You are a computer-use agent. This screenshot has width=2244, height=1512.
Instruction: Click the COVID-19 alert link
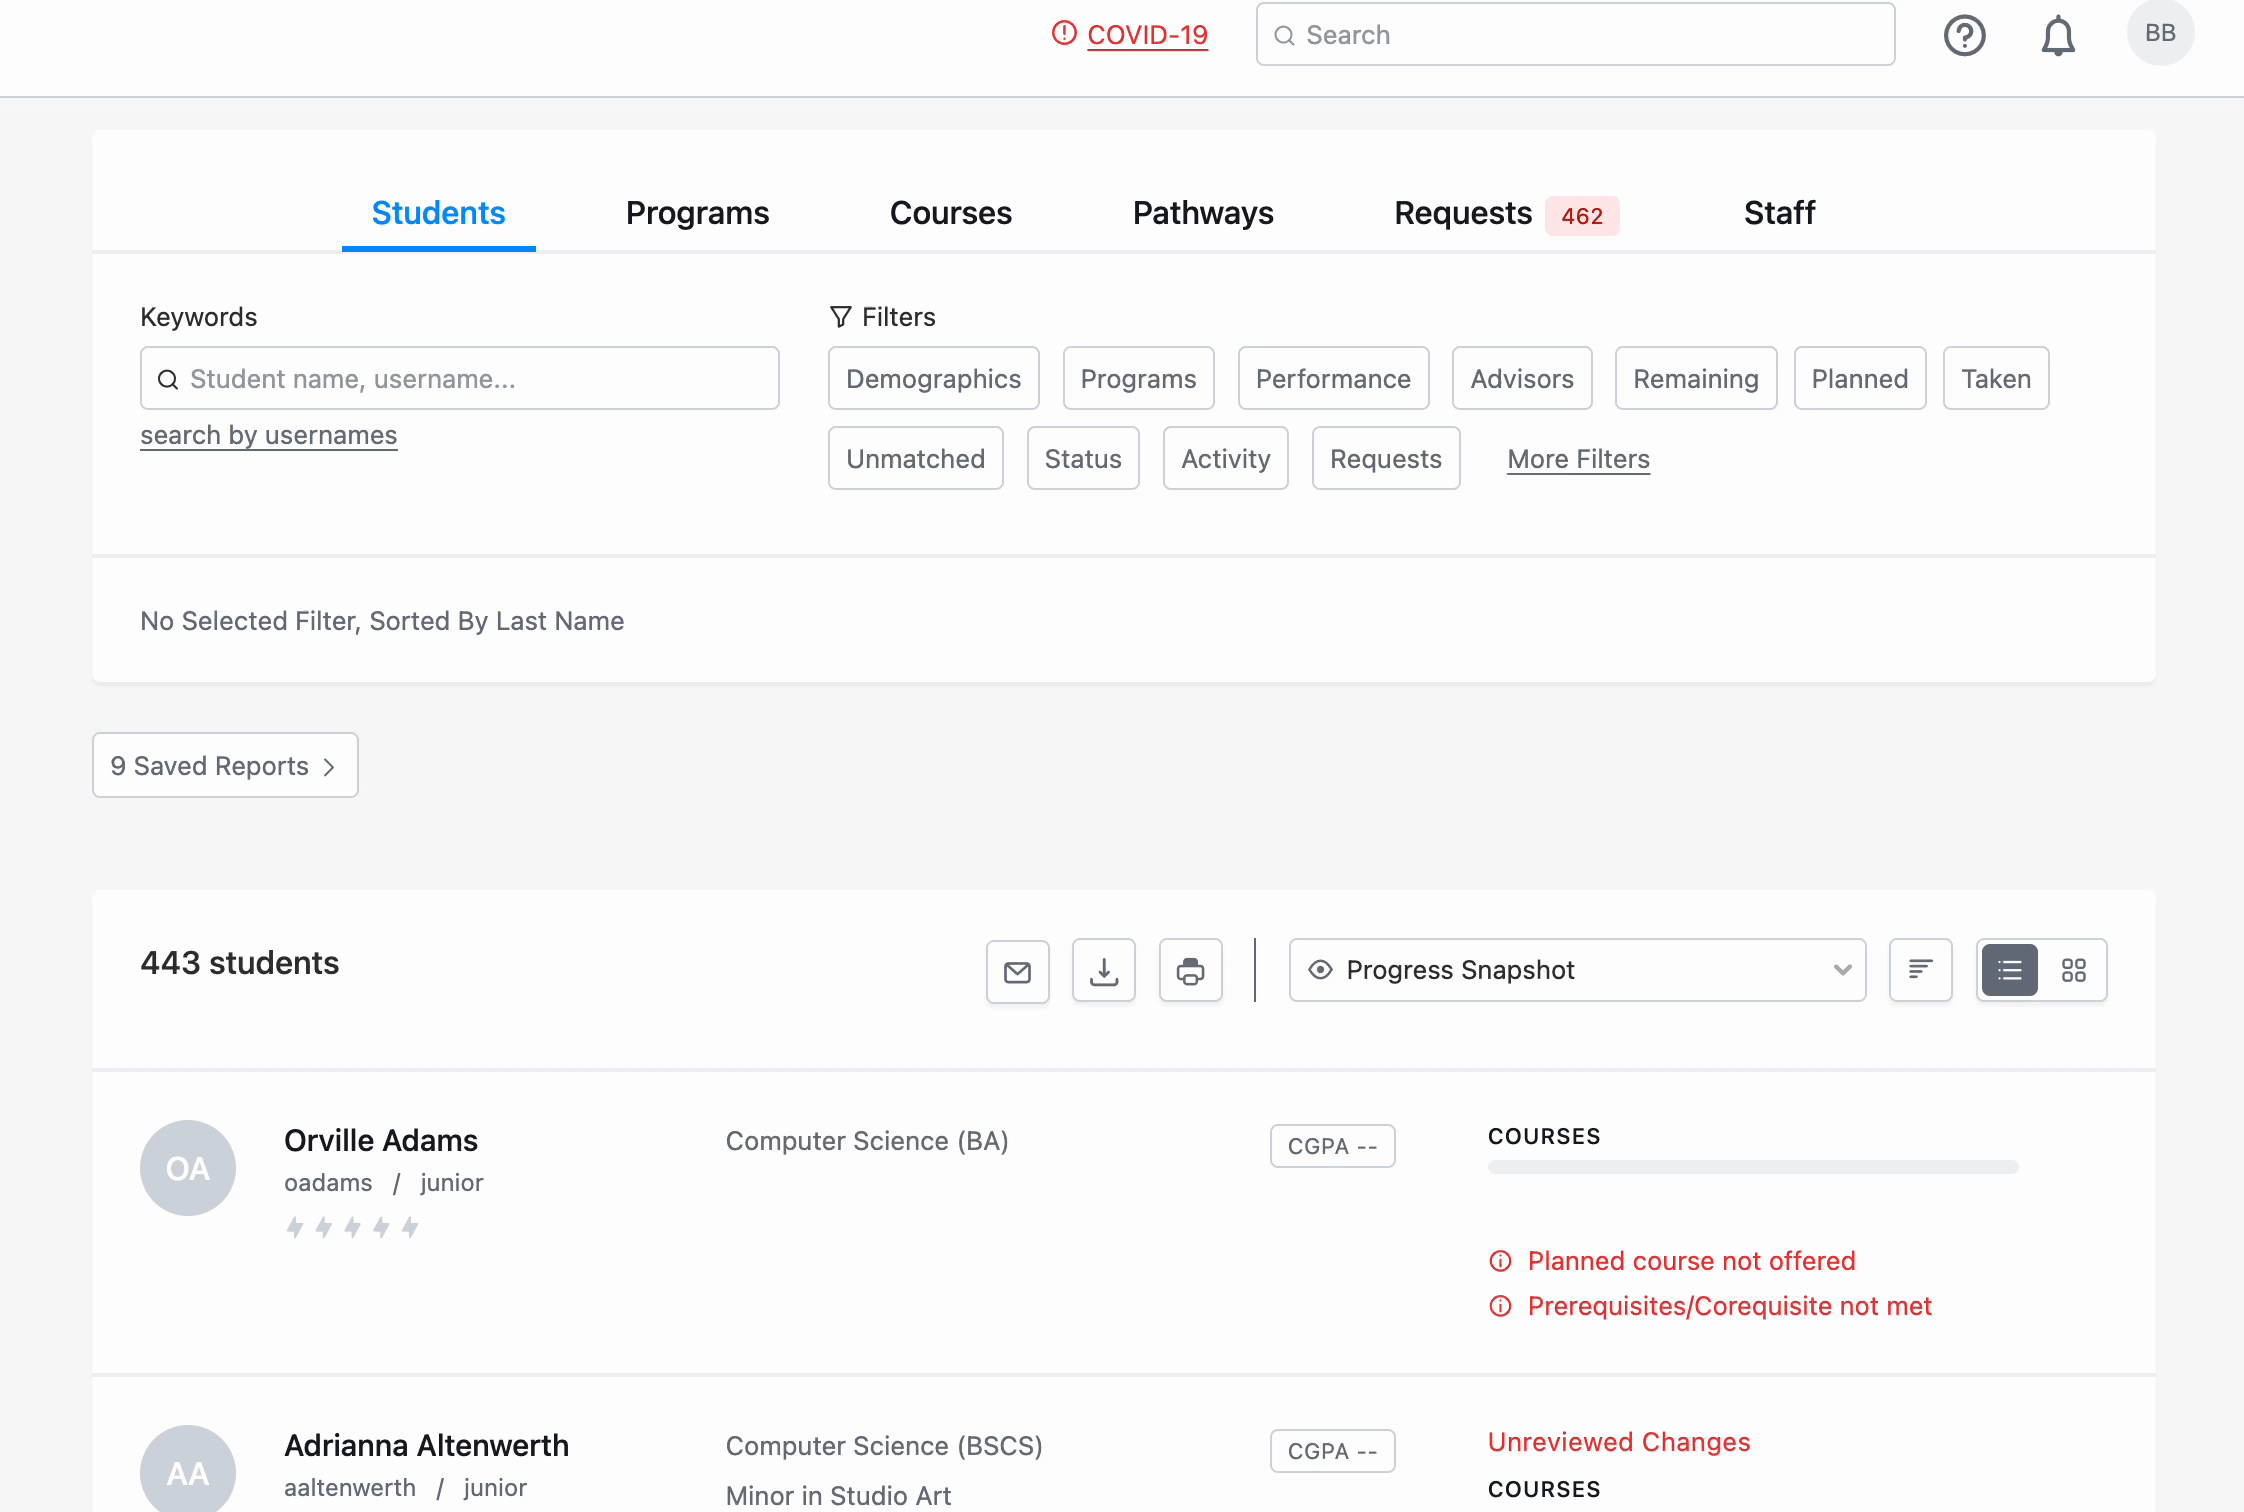click(x=1147, y=34)
